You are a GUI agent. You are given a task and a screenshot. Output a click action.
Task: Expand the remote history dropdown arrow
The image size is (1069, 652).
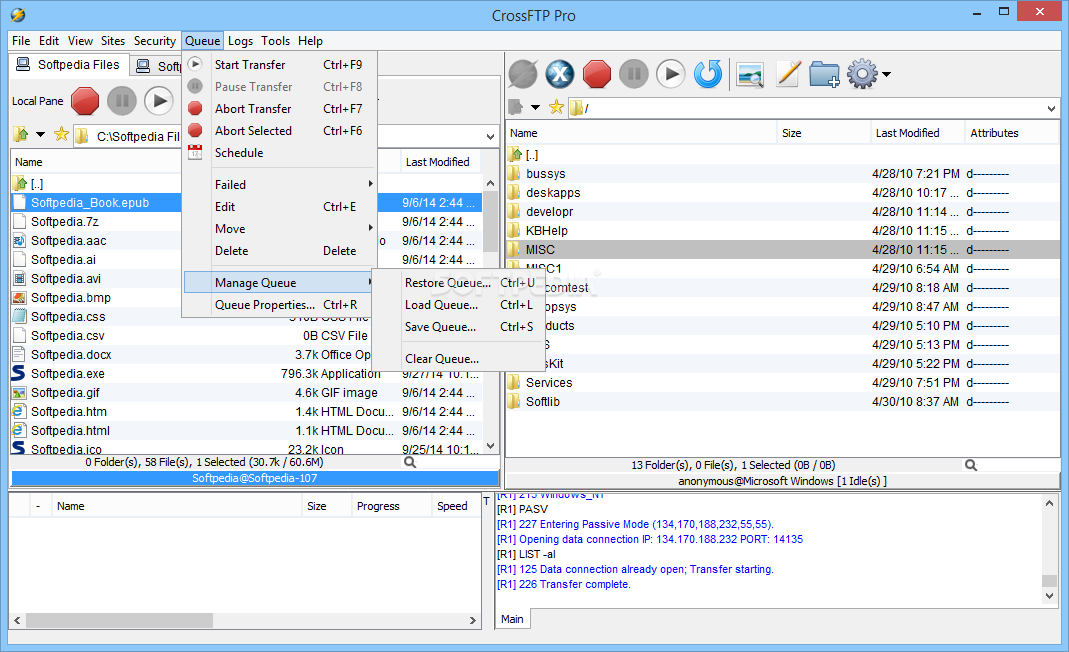point(535,107)
